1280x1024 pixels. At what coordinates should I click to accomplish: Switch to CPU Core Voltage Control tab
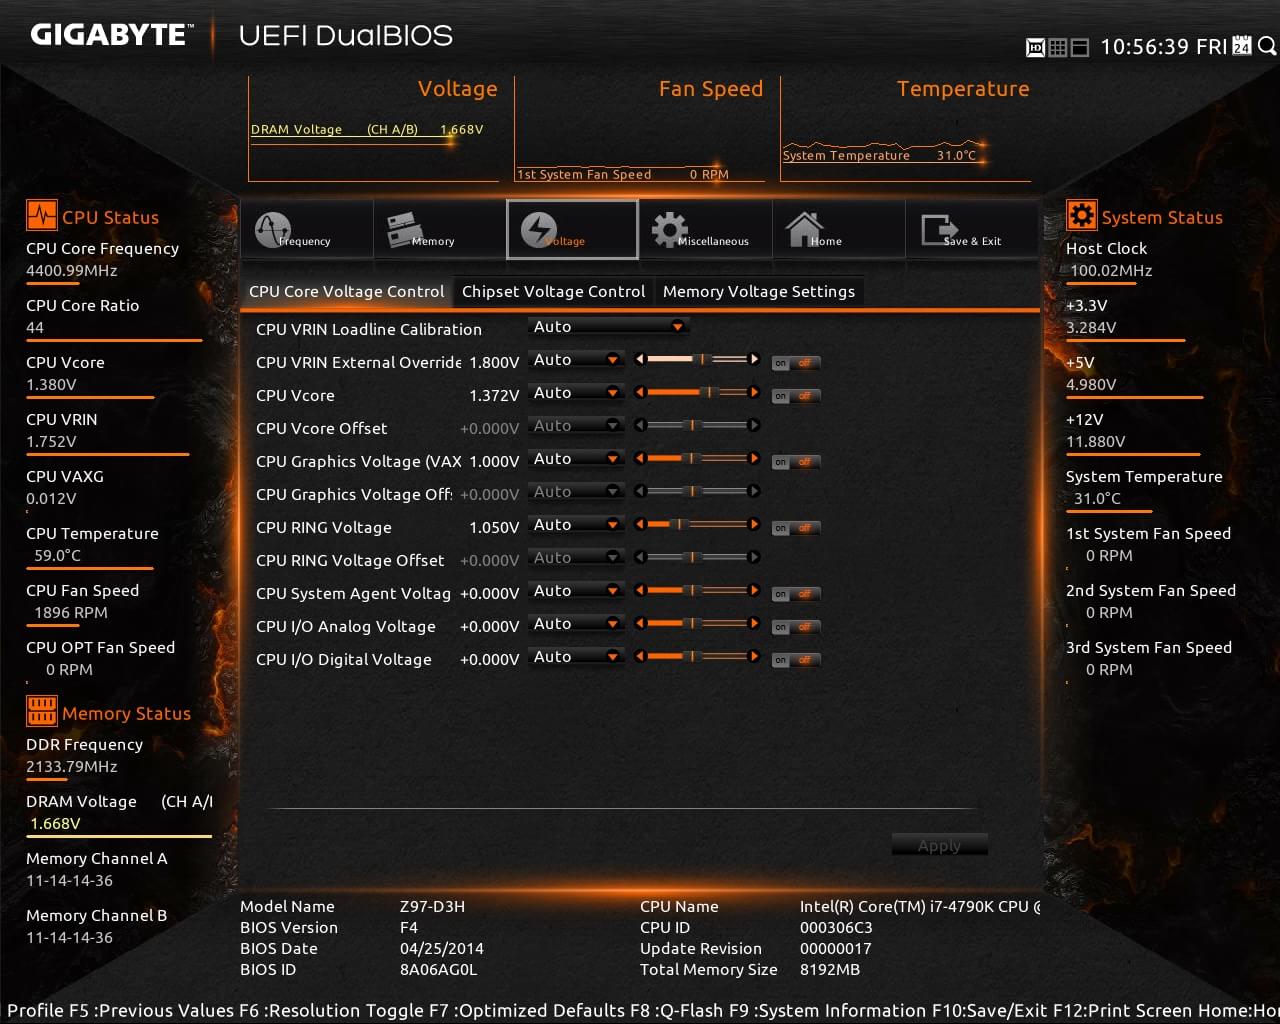tap(346, 291)
